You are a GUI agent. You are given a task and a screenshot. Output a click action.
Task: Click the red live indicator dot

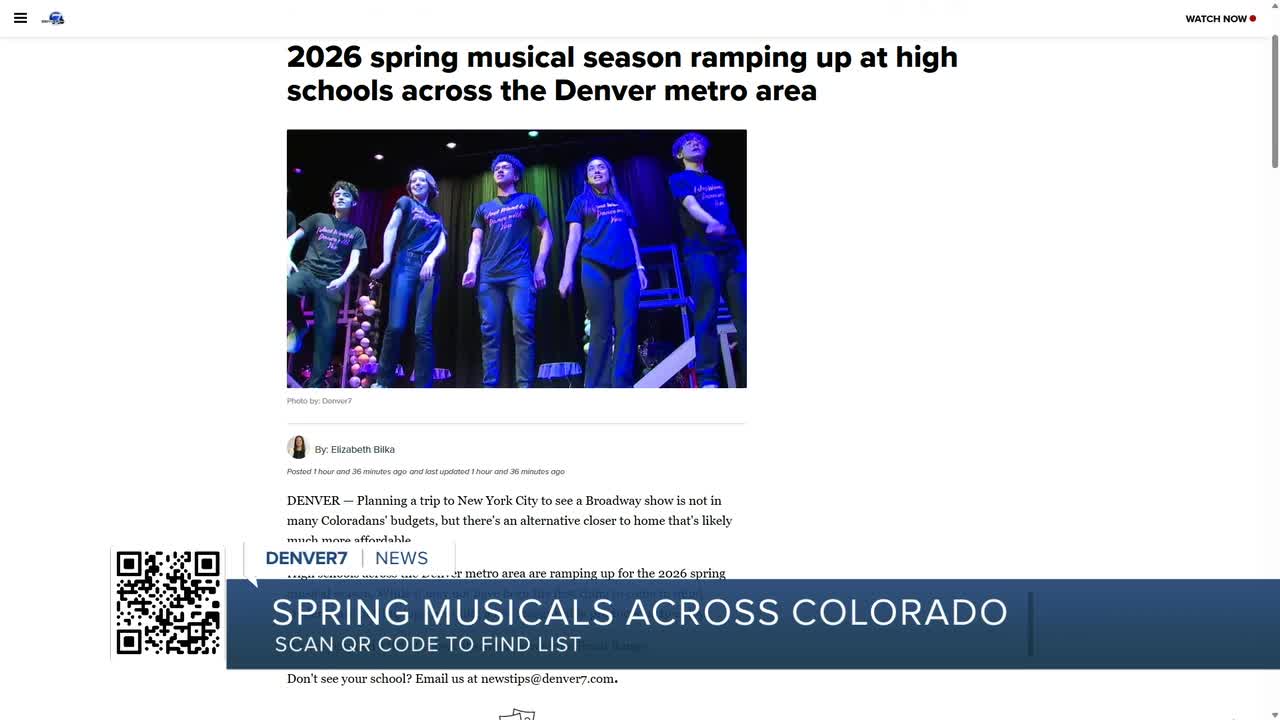[x=1253, y=19]
